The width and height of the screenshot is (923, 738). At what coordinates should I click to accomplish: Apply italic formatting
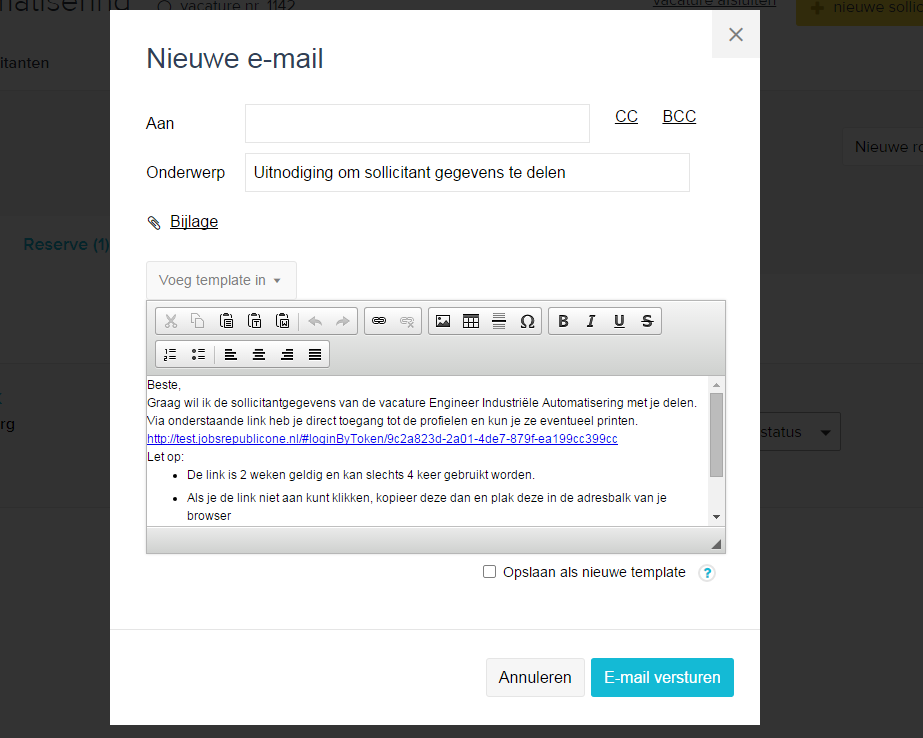point(591,321)
